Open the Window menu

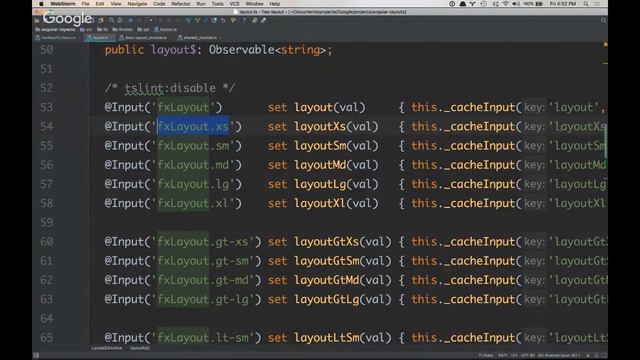(x=254, y=4)
